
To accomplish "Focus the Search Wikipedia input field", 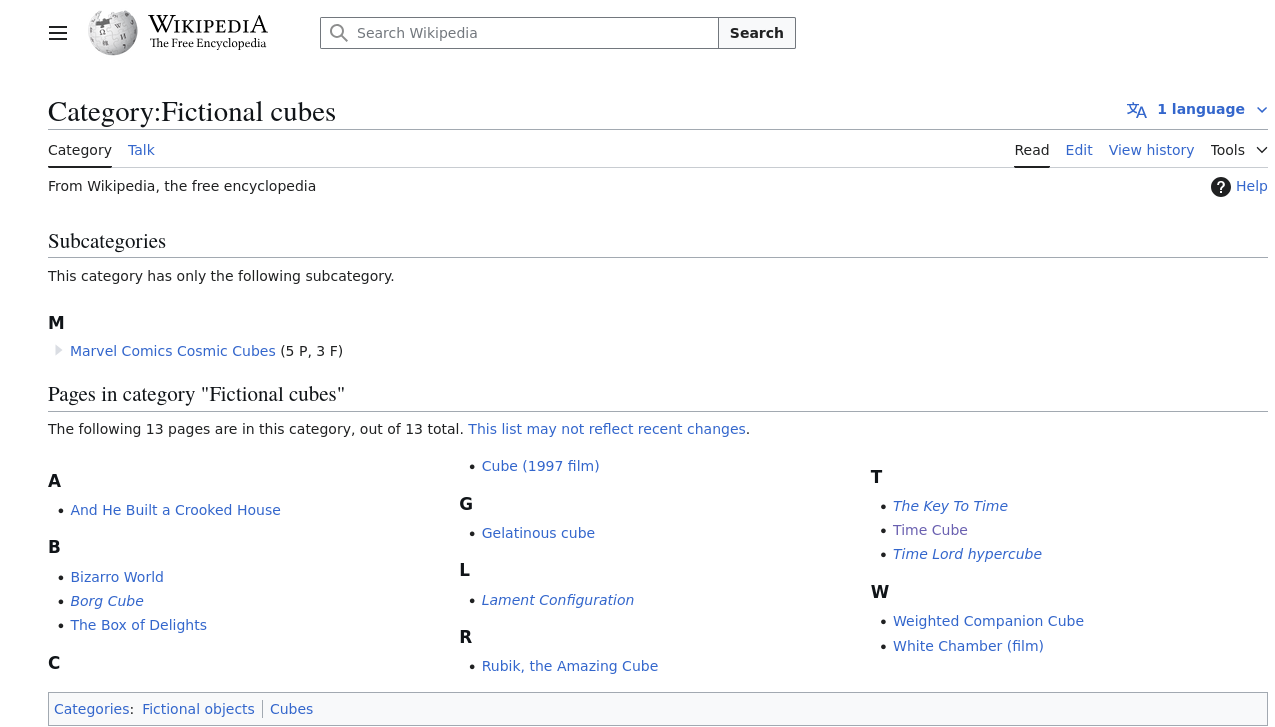I will (519, 33).
